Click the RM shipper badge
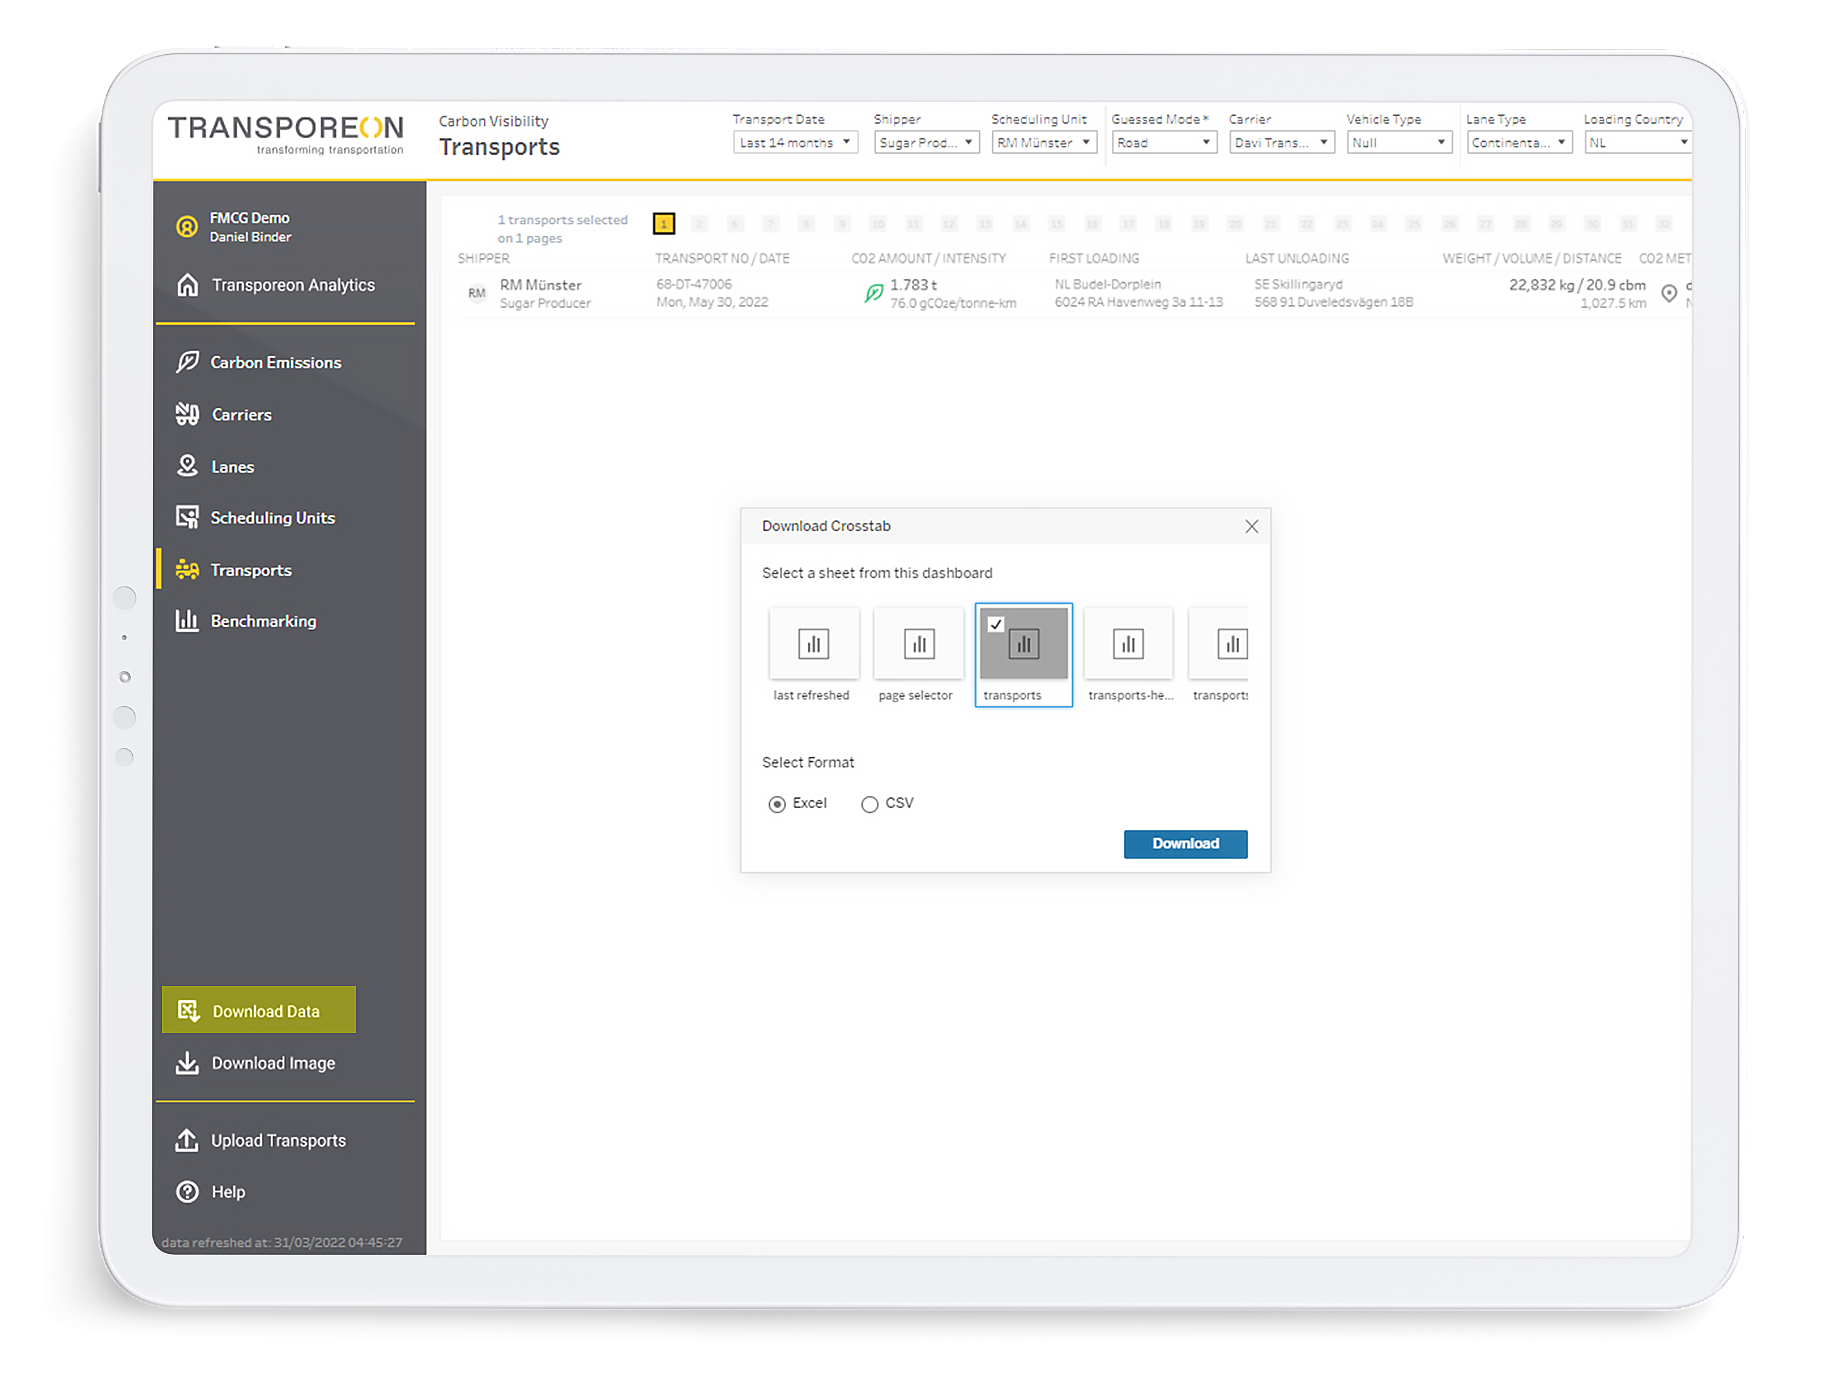This screenshot has height=1373, width=1833. click(x=477, y=294)
